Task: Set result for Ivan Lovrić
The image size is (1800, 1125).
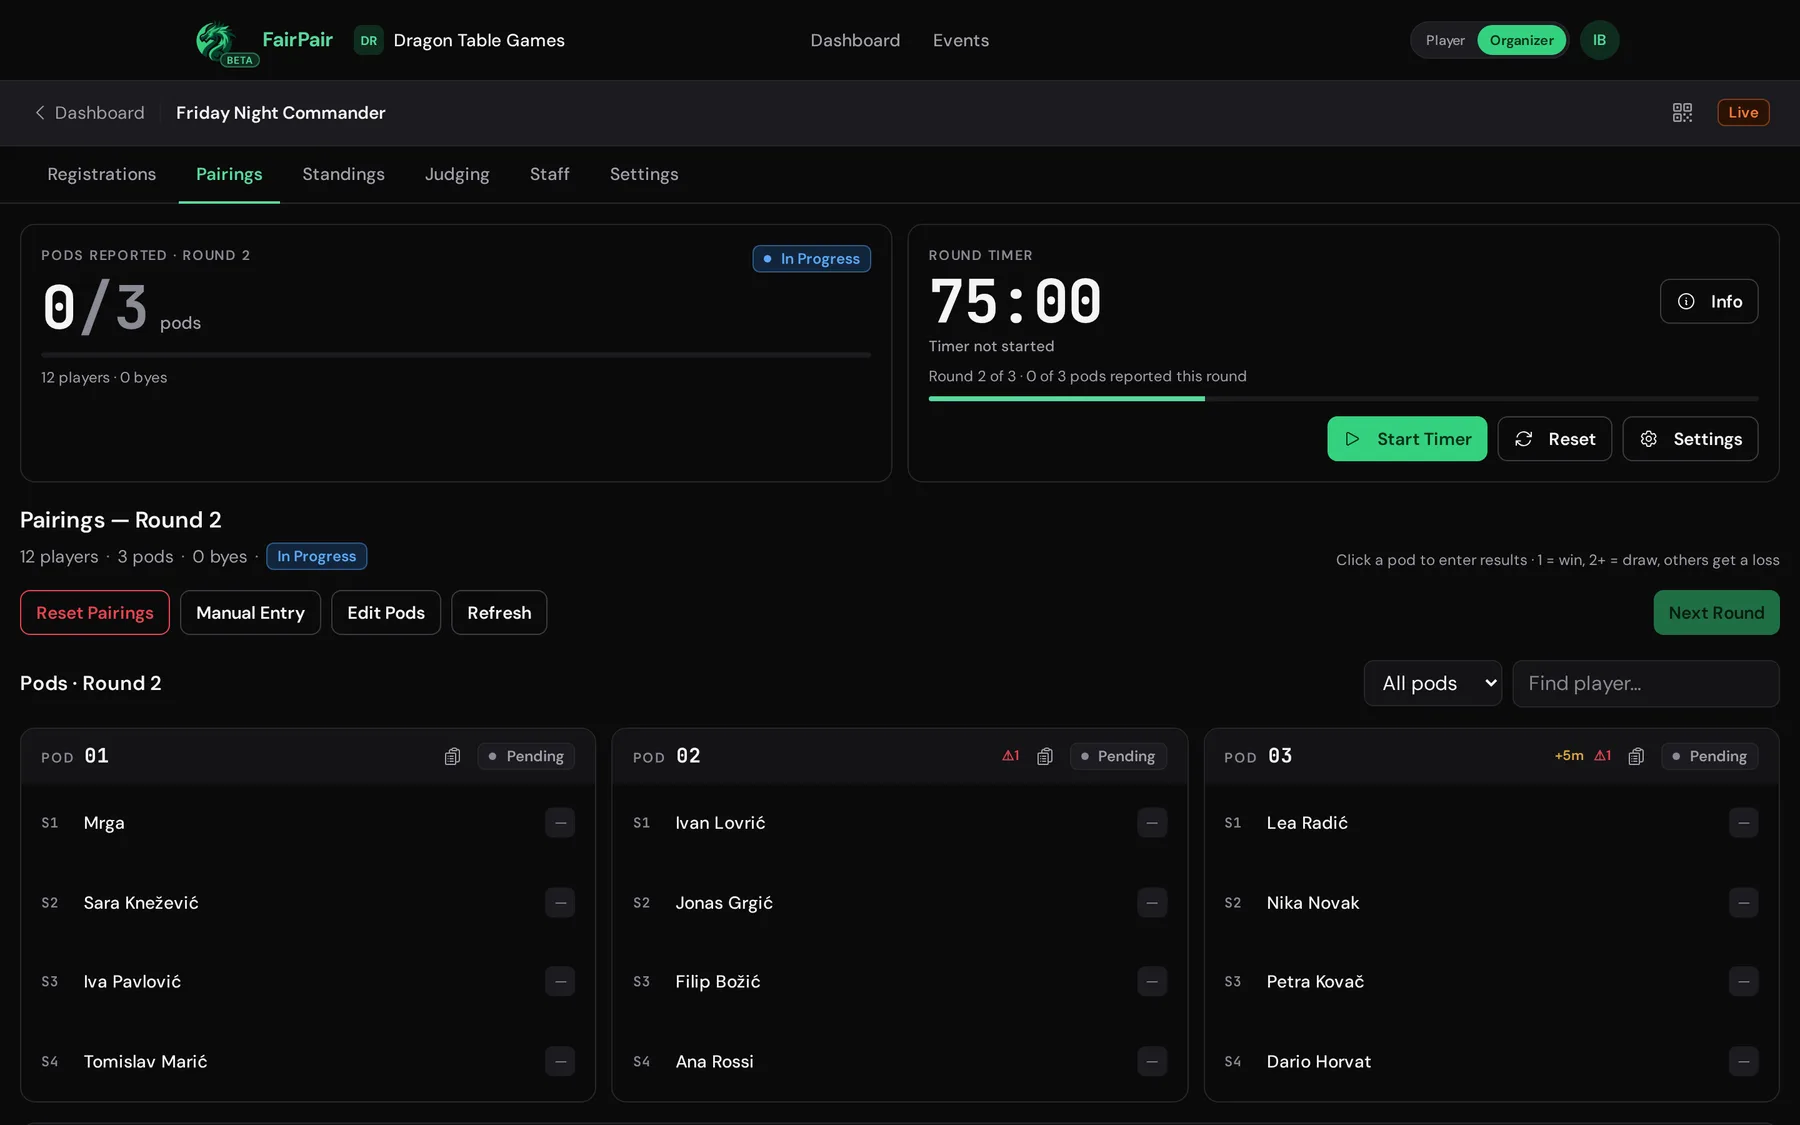Action: [x=1152, y=823]
